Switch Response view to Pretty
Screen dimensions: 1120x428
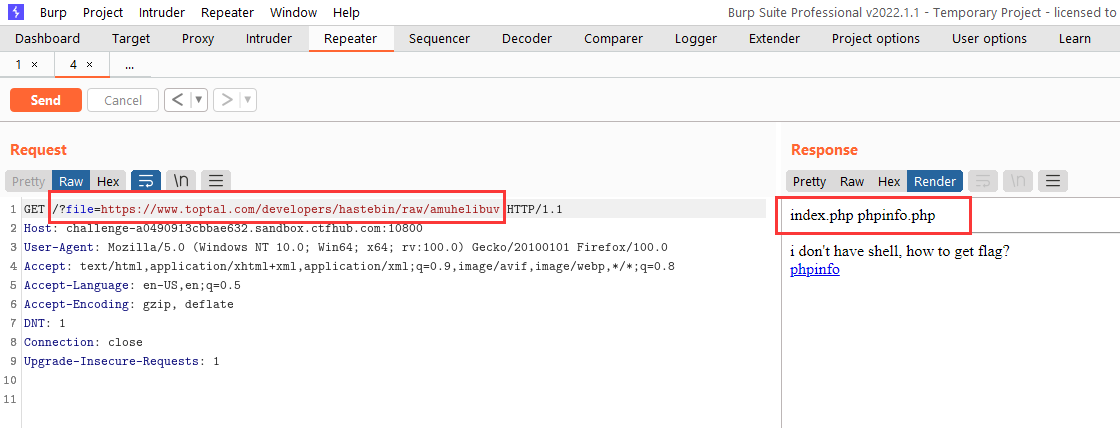[x=809, y=181]
